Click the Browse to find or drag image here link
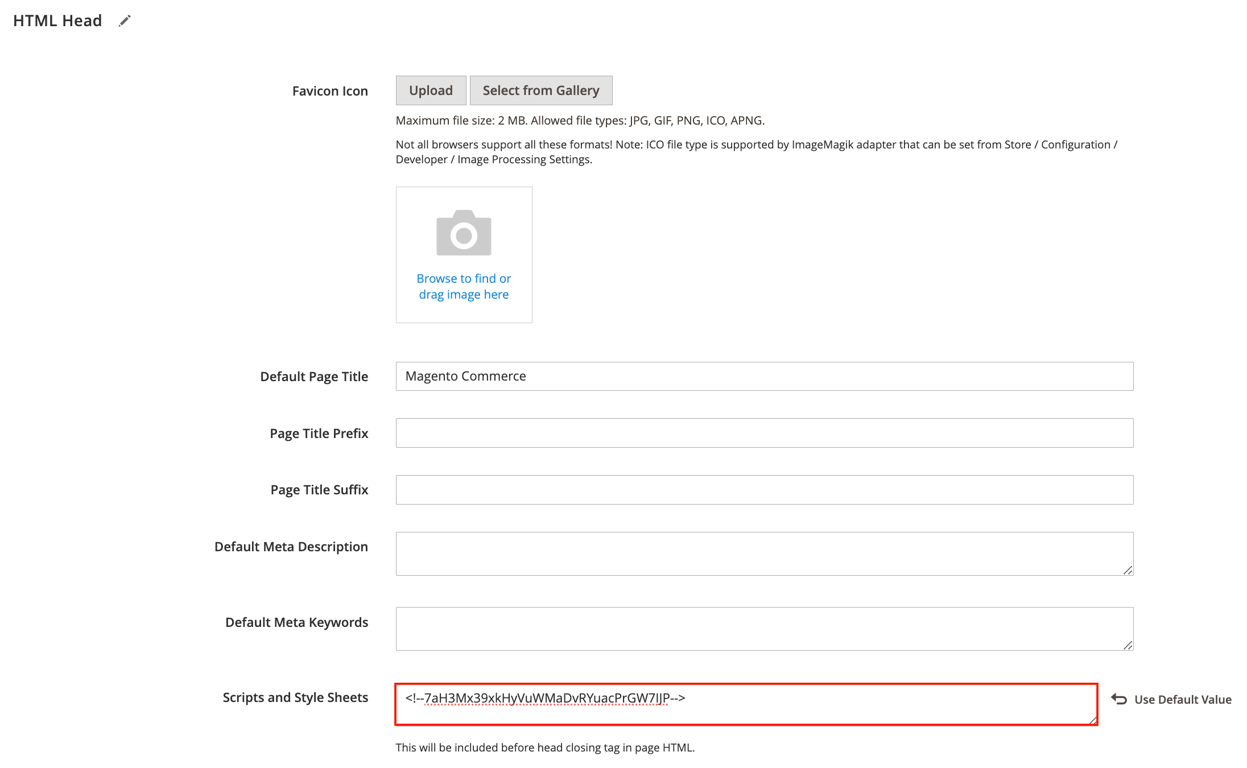 pyautogui.click(x=463, y=286)
